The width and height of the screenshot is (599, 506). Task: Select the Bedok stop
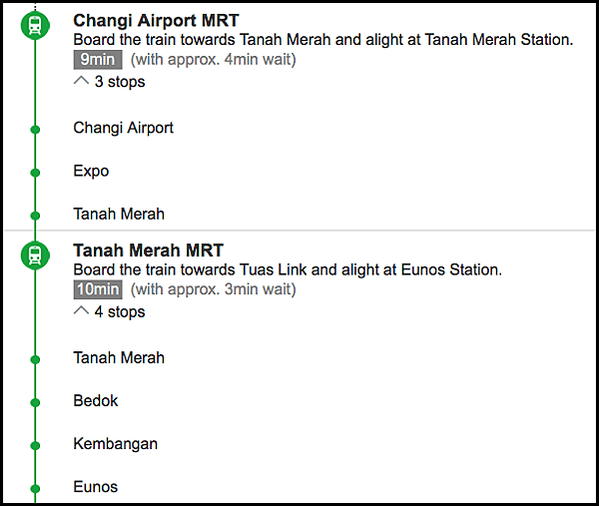point(96,401)
